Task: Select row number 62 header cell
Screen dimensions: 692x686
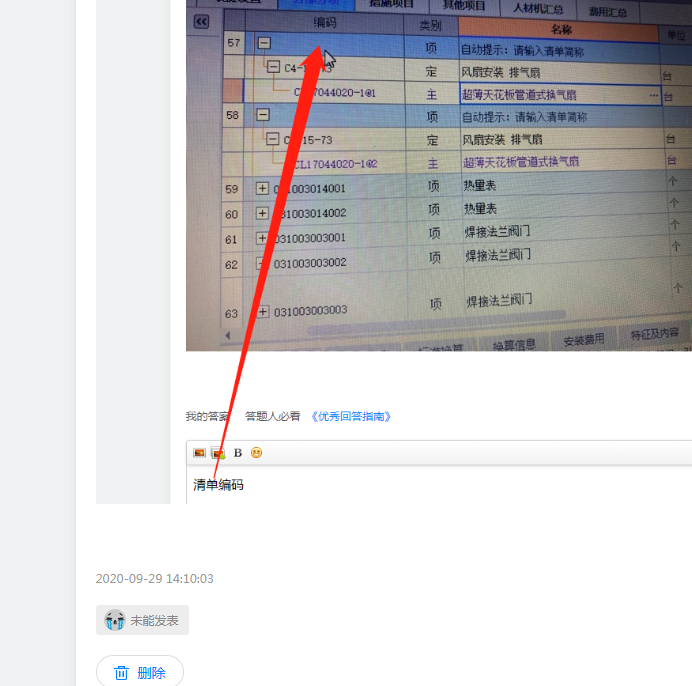Action: point(231,265)
